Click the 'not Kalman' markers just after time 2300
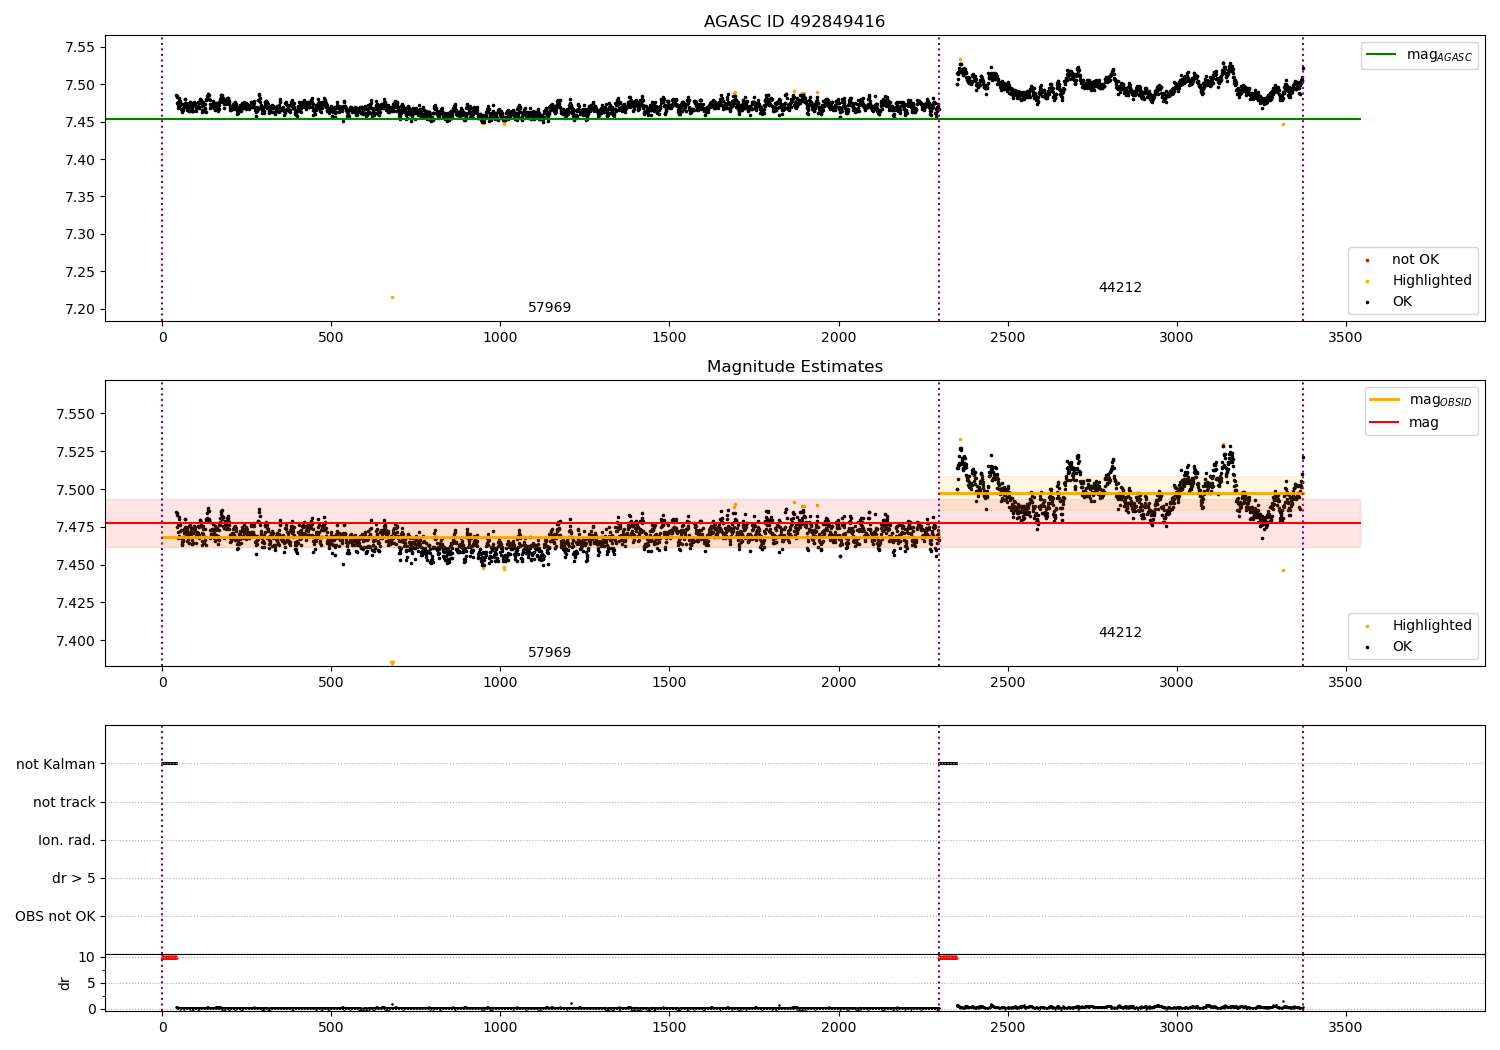The image size is (1500, 1050). point(948,764)
